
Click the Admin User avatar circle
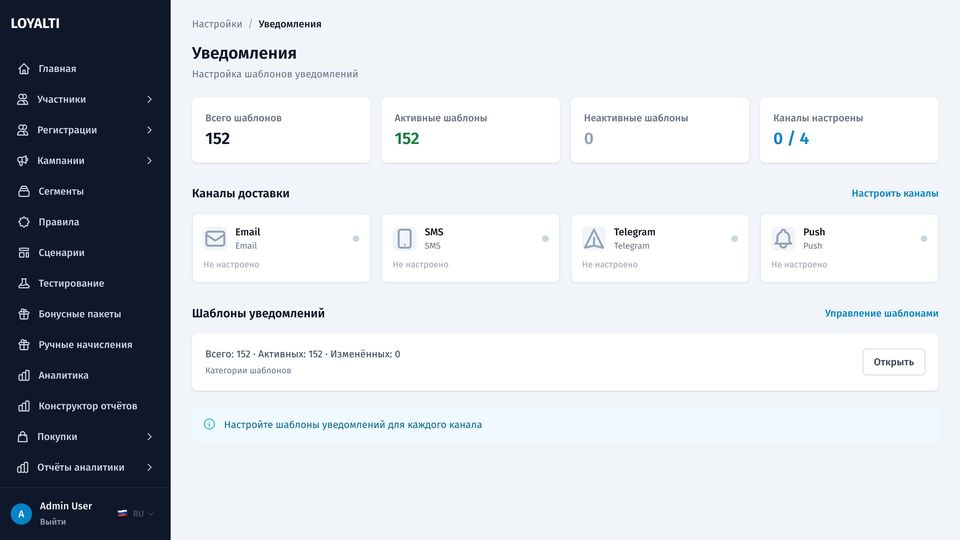point(21,514)
